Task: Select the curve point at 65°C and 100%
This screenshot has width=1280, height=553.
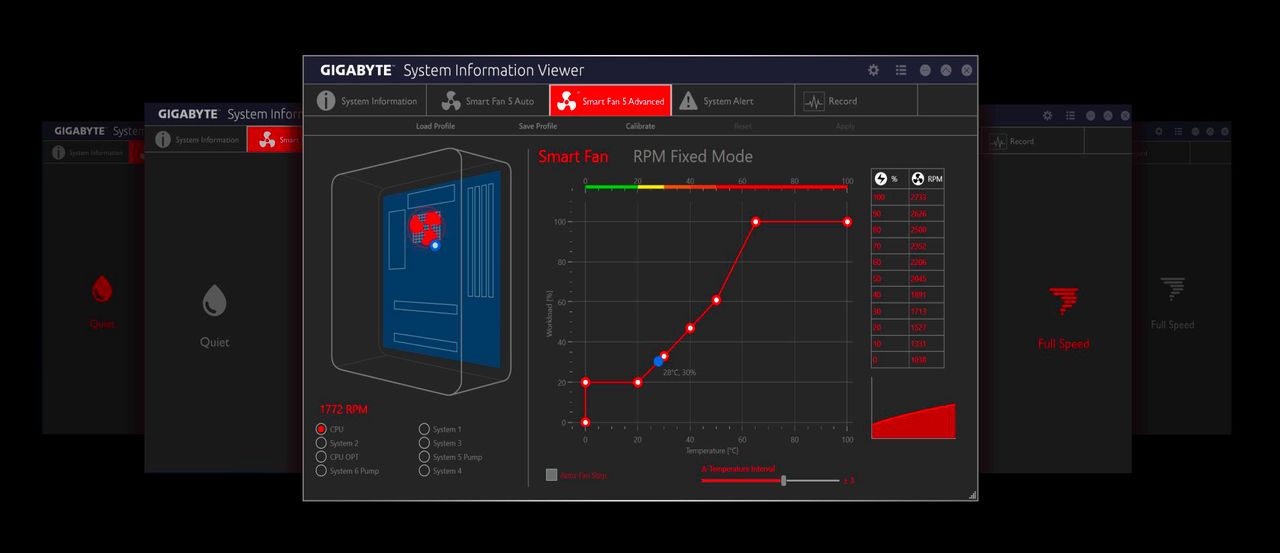Action: pyautogui.click(x=755, y=222)
